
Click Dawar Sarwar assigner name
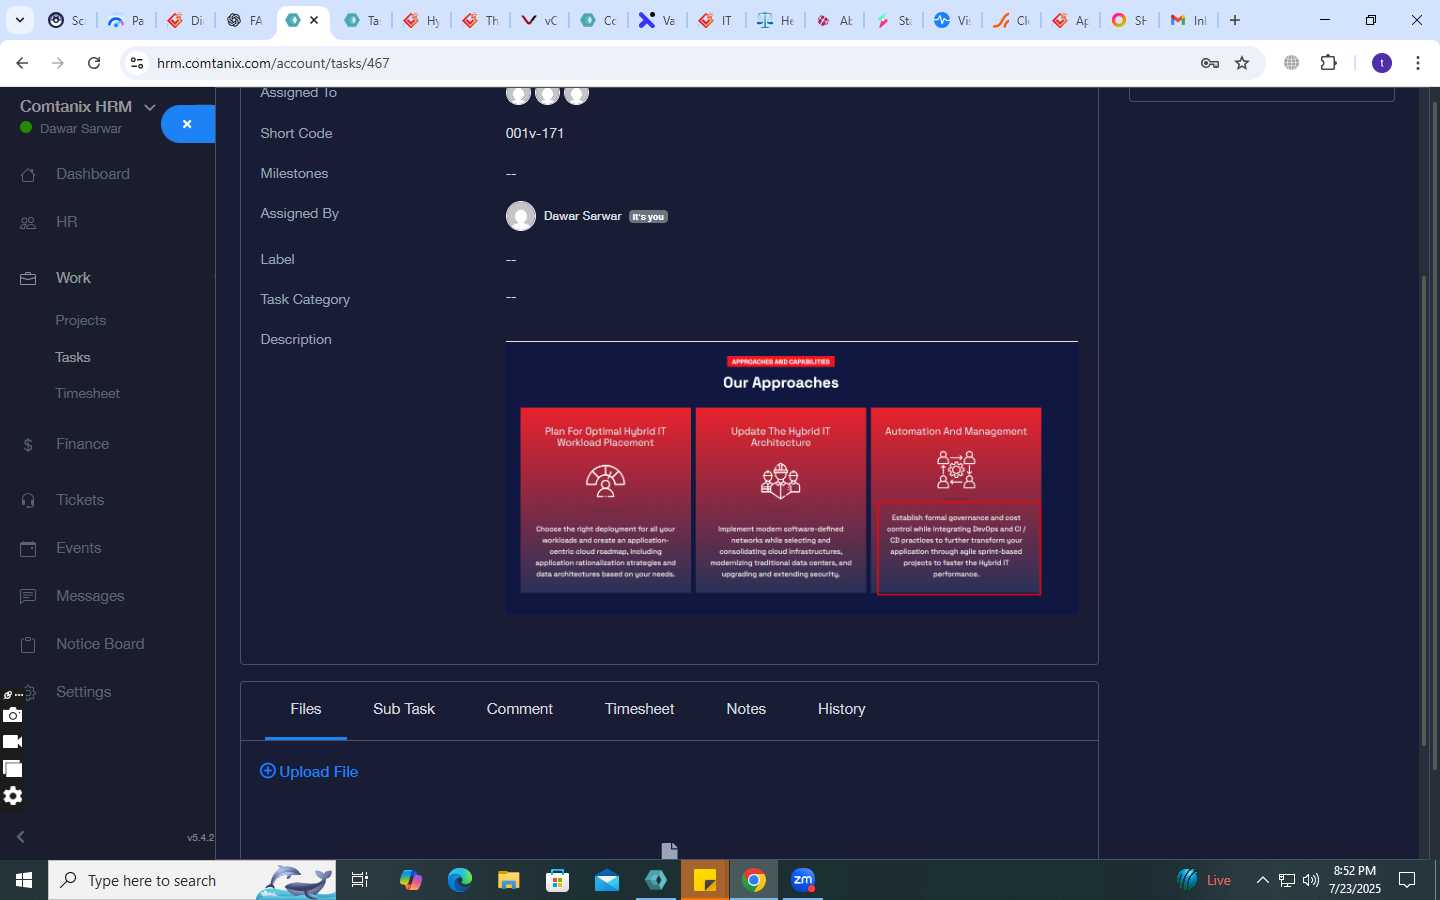click(583, 216)
